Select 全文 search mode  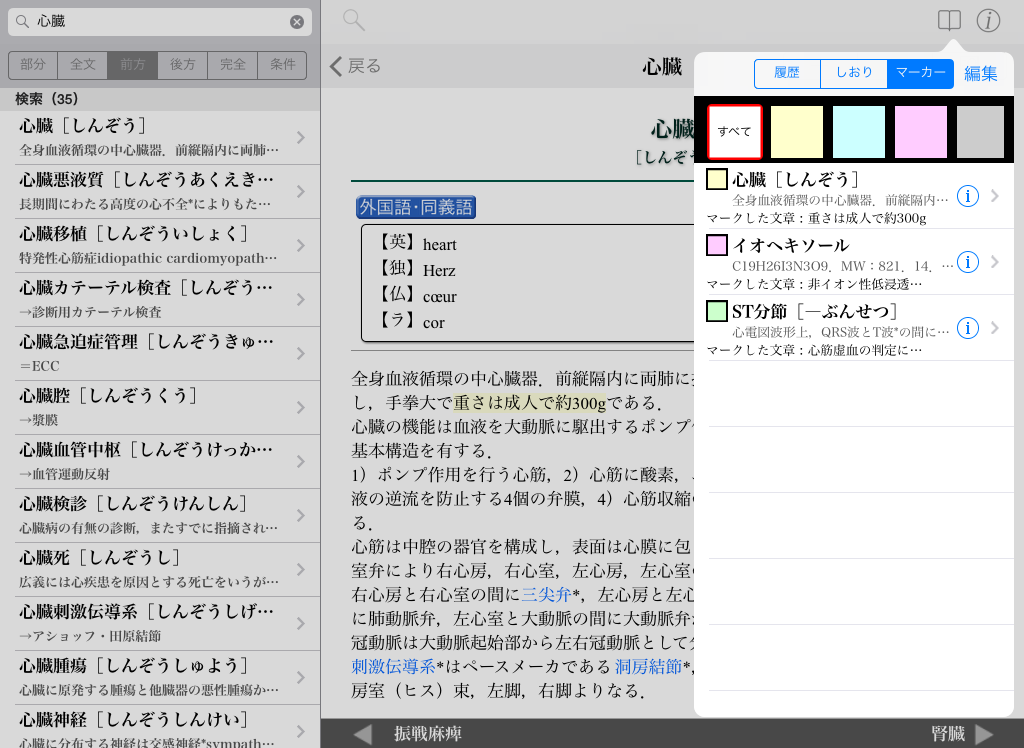point(83,65)
